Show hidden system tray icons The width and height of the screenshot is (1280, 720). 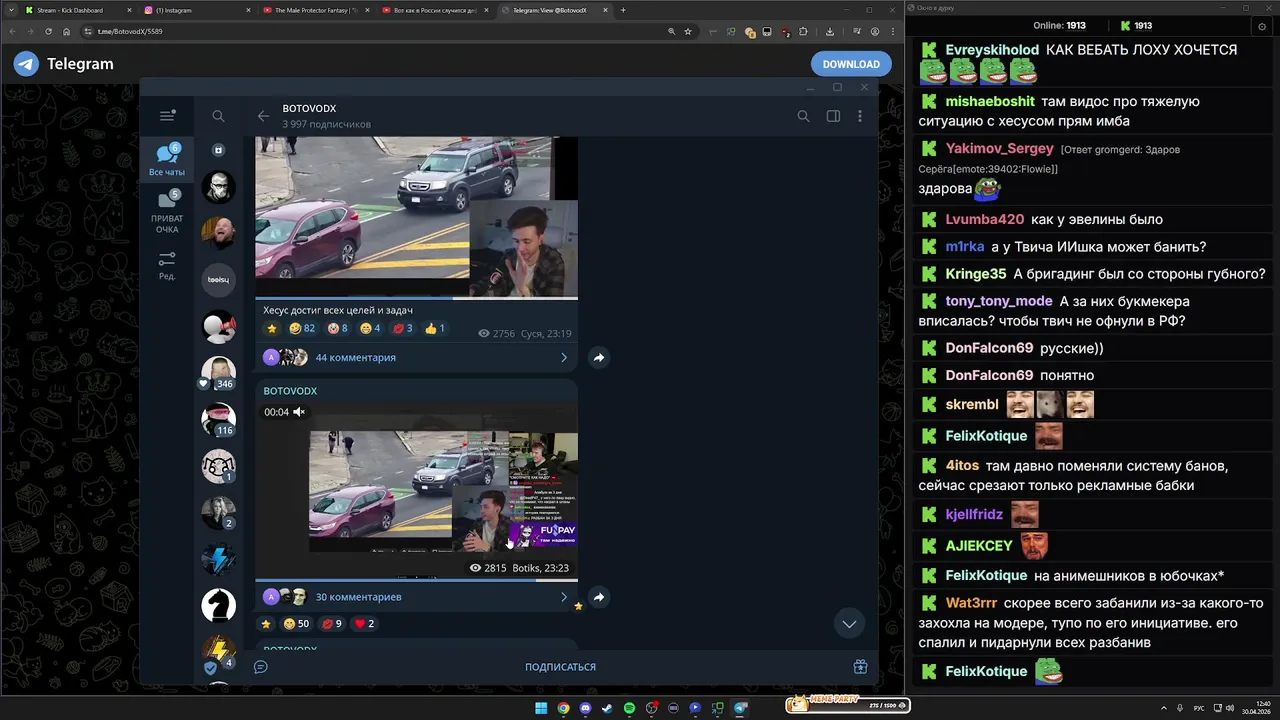(1164, 708)
